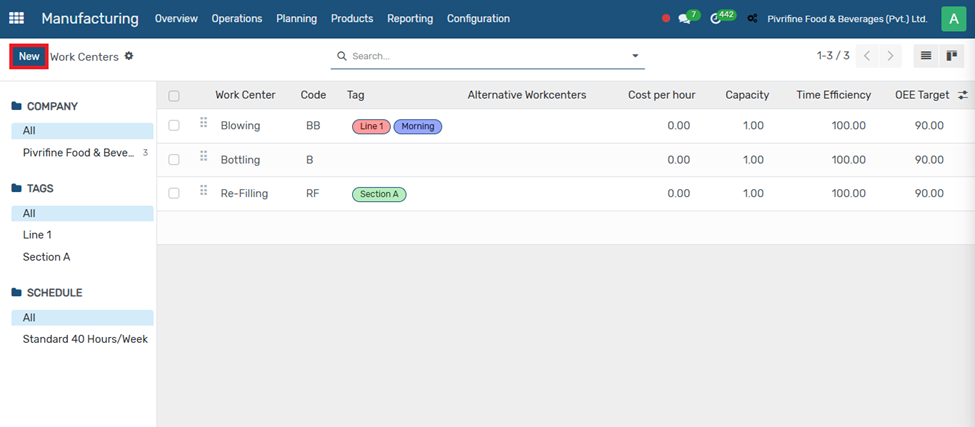Viewport: 975px width, 427px height.
Task: Open the Pivrifine company switcher
Action: [x=846, y=19]
